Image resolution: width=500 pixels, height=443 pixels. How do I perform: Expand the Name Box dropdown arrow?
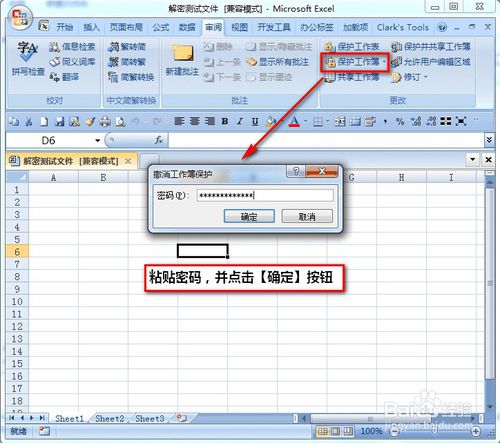[x=98, y=140]
